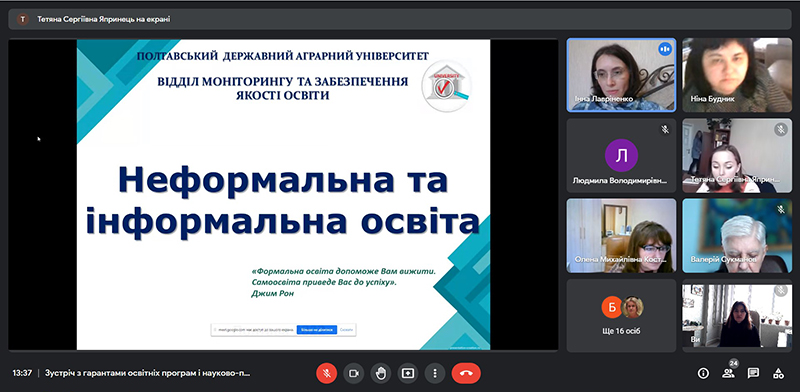Leave call with red hang-up button

[x=466, y=374]
